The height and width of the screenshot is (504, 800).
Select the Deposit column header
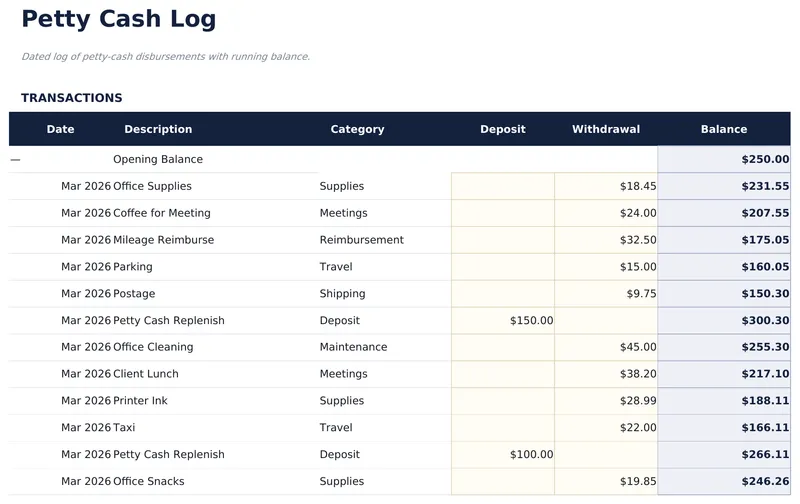502,129
